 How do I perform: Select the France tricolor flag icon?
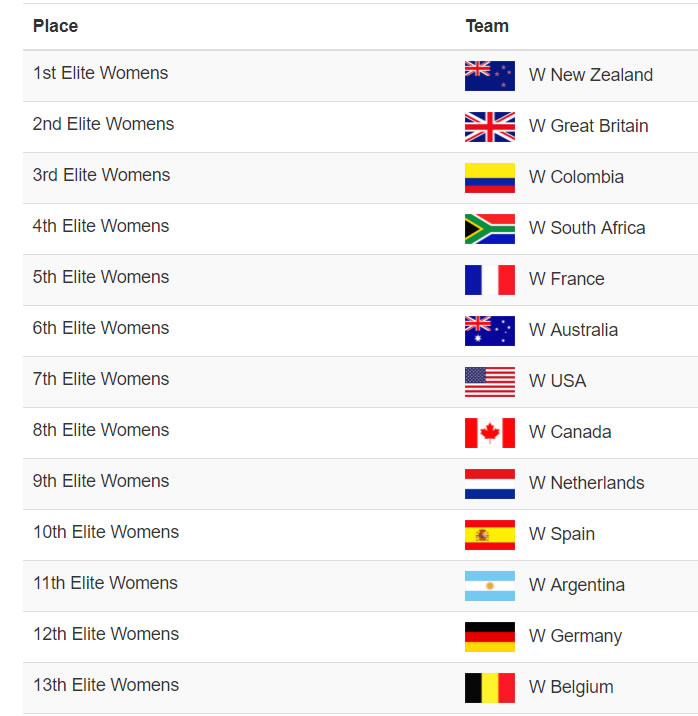coord(489,280)
